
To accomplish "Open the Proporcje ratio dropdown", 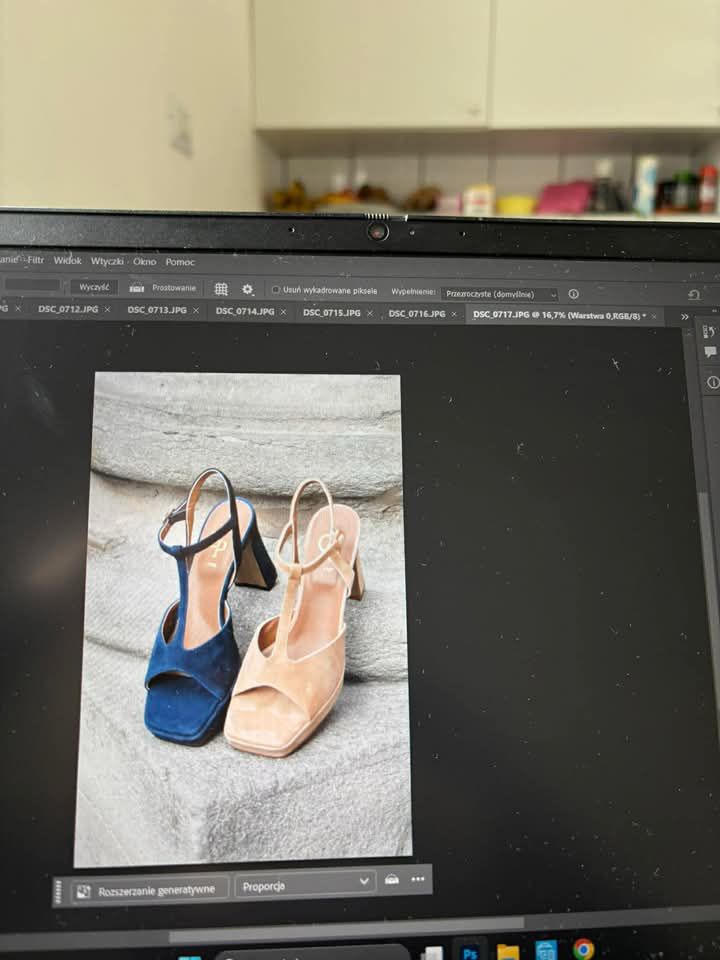I will (305, 884).
